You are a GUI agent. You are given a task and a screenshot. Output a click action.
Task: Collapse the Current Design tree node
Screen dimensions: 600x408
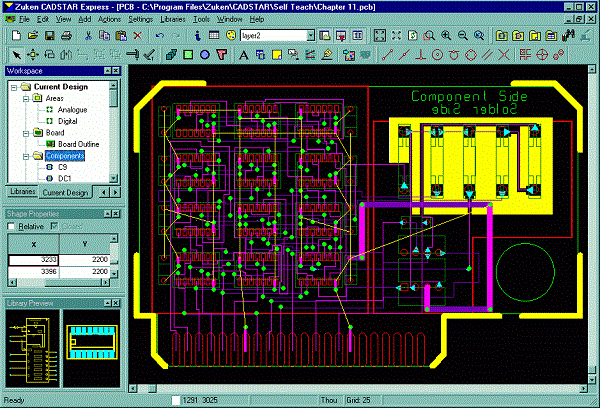(14, 87)
